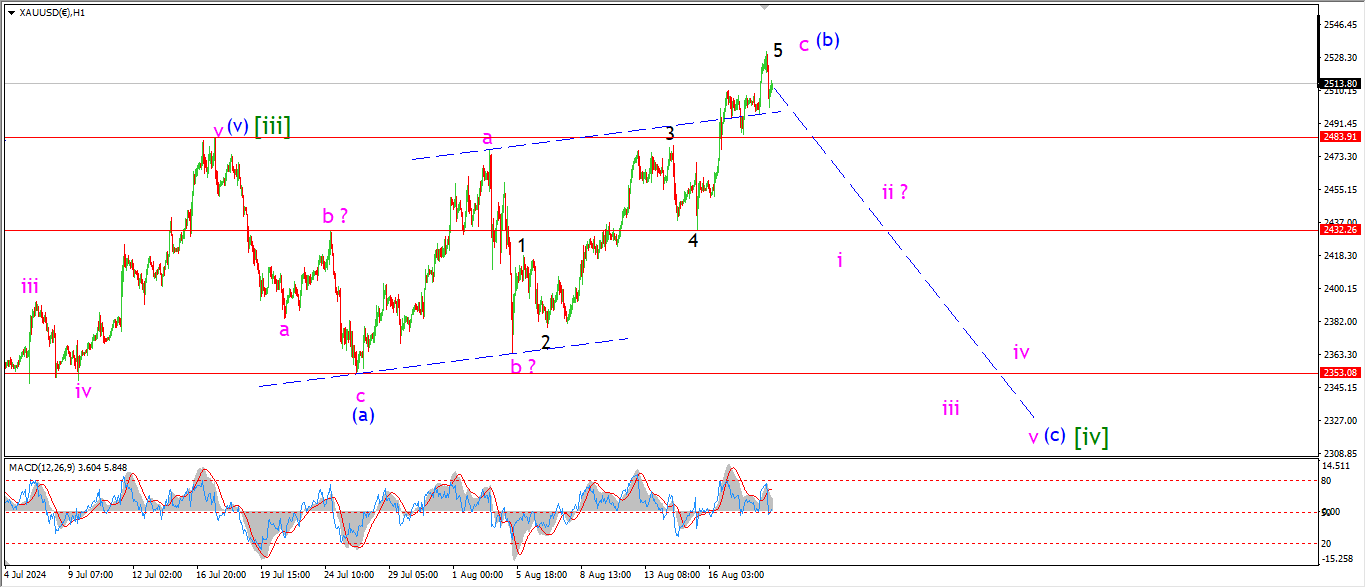Select the black 4 wave label

[x=692, y=240]
